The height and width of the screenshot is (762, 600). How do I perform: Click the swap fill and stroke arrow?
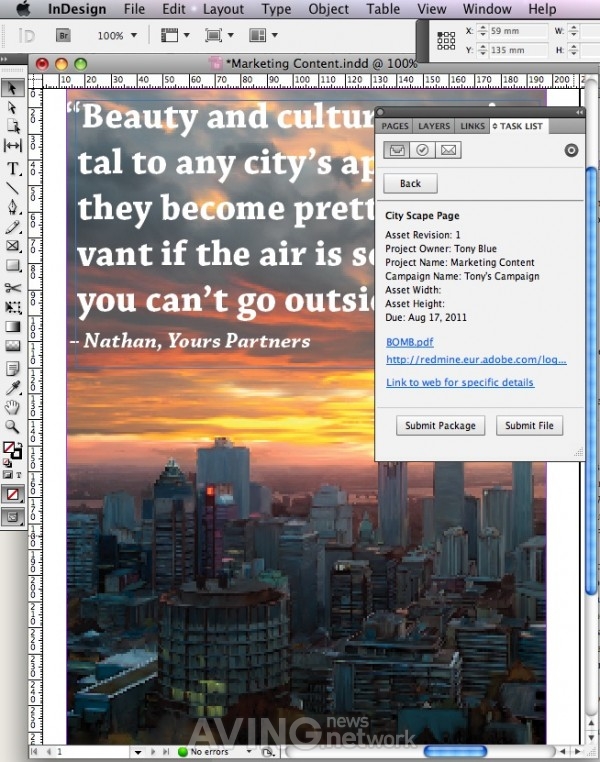coord(18,445)
